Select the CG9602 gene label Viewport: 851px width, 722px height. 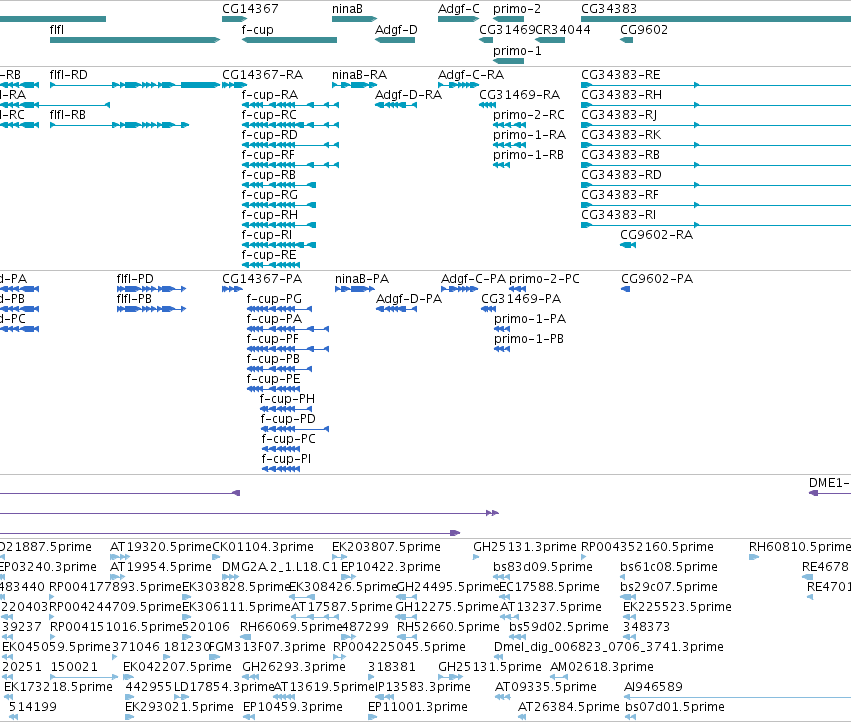(x=644, y=29)
